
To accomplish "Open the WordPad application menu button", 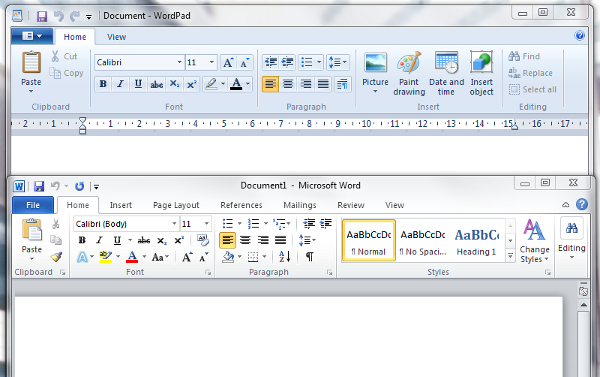I will coord(32,36).
